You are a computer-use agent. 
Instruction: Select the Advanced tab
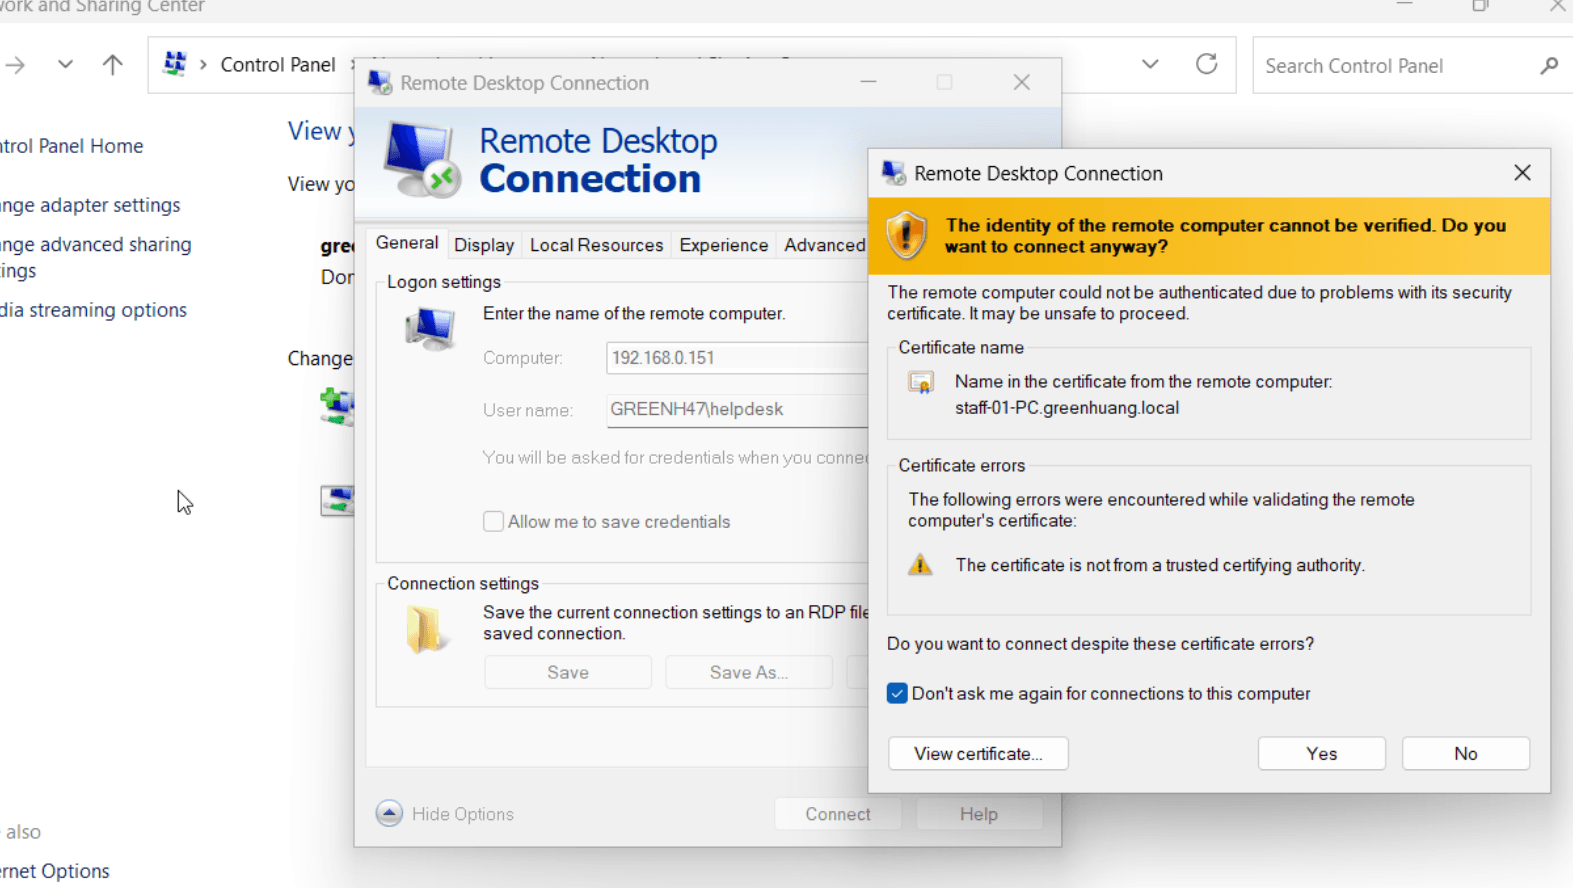click(x=824, y=245)
